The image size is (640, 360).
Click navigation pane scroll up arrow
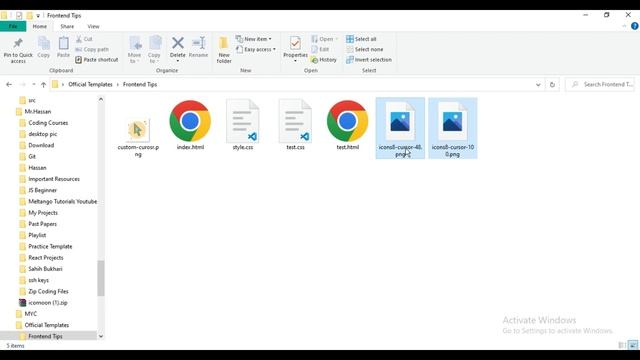point(101,99)
